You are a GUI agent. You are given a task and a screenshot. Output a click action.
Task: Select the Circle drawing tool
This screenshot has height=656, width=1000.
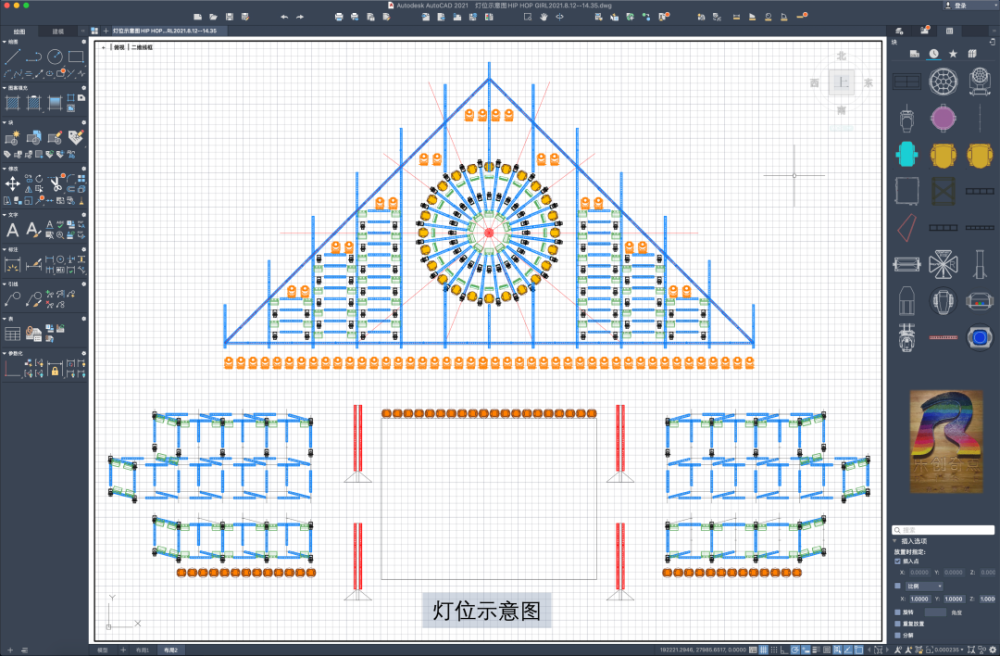[55, 57]
